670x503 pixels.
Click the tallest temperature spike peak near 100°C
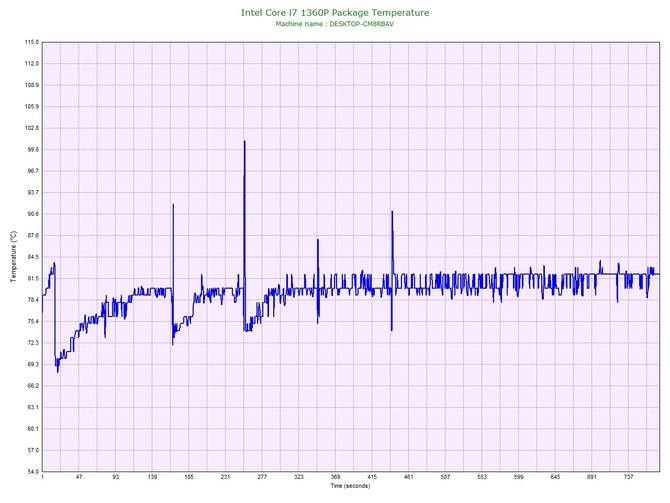coord(244,141)
